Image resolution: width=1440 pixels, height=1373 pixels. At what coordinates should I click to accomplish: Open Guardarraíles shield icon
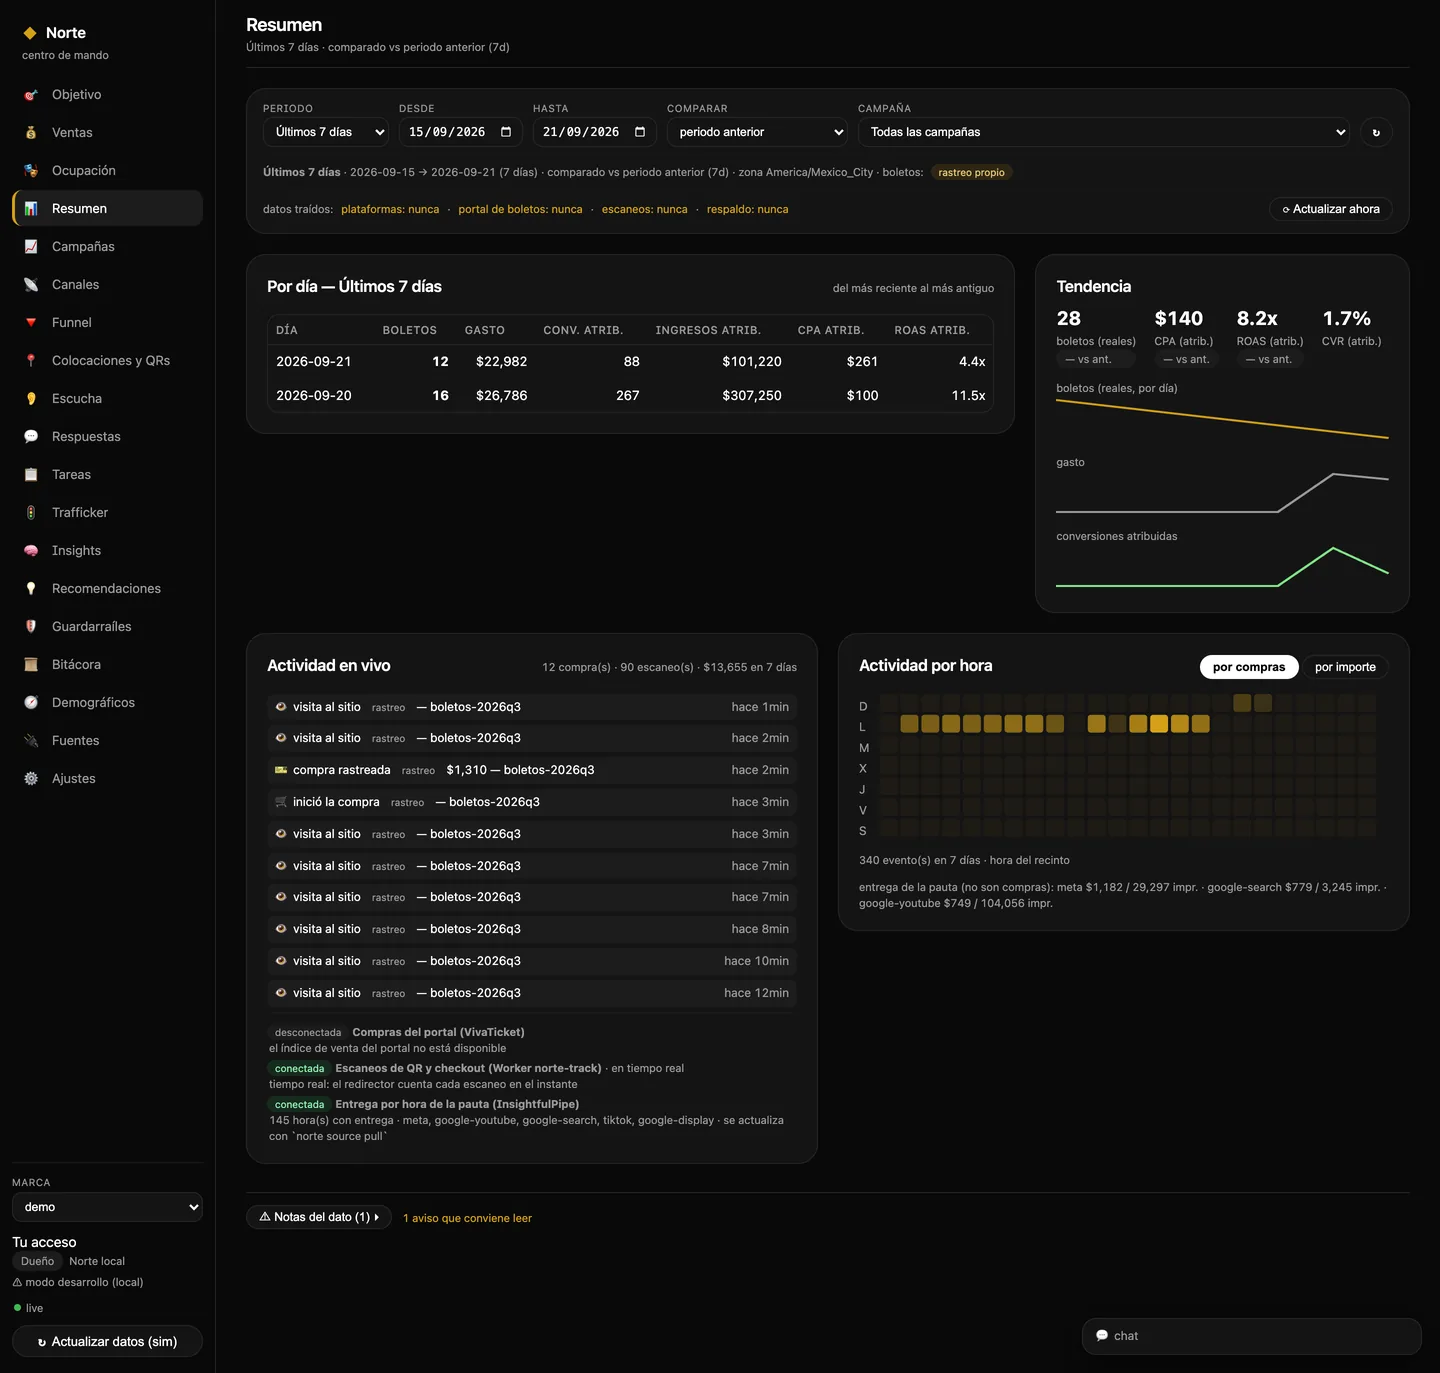click(x=31, y=627)
